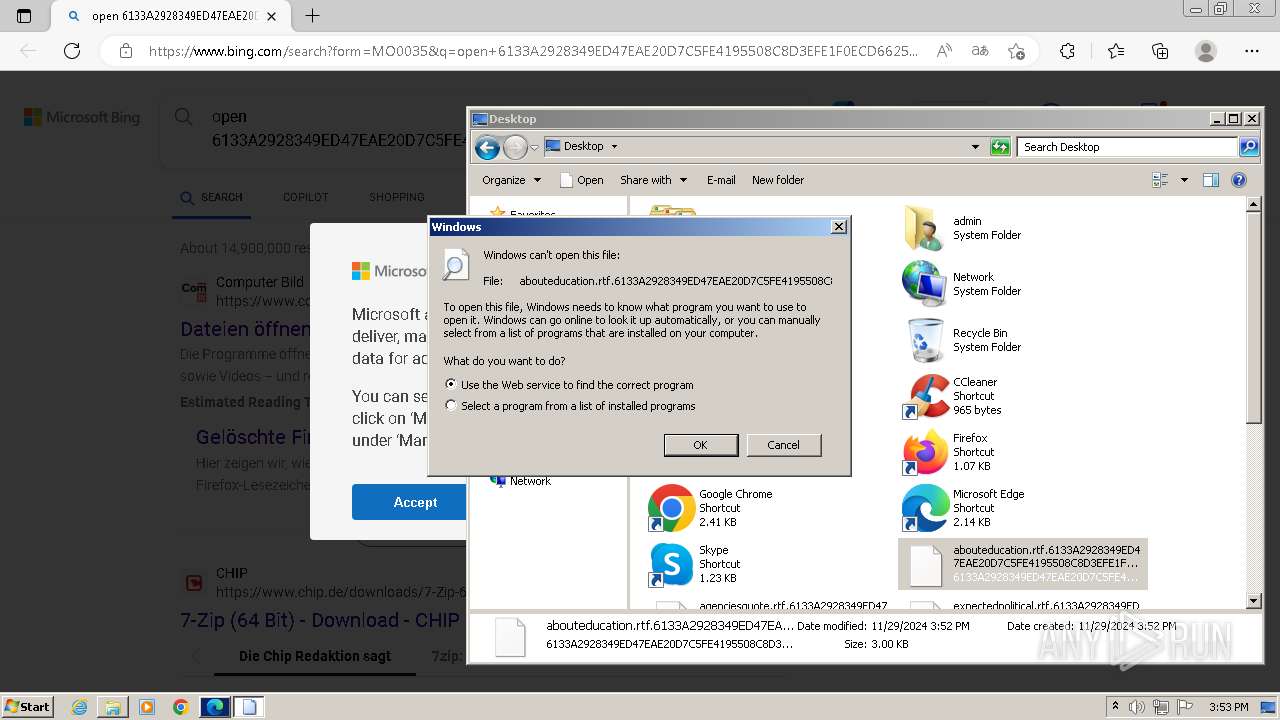Image resolution: width=1280 pixels, height=720 pixels.
Task: Click the Forward arrow in the Desktop explorer window
Action: (x=515, y=148)
